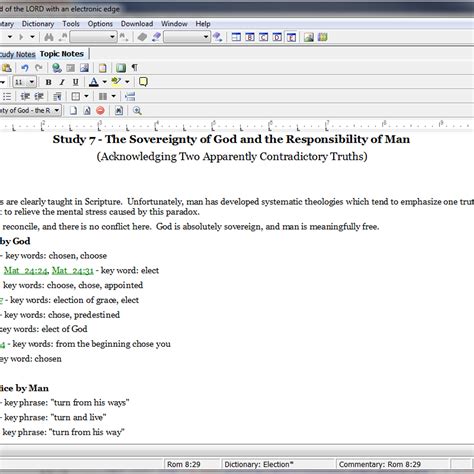Insert a hyperlink with the globe icon

pos(57,68)
